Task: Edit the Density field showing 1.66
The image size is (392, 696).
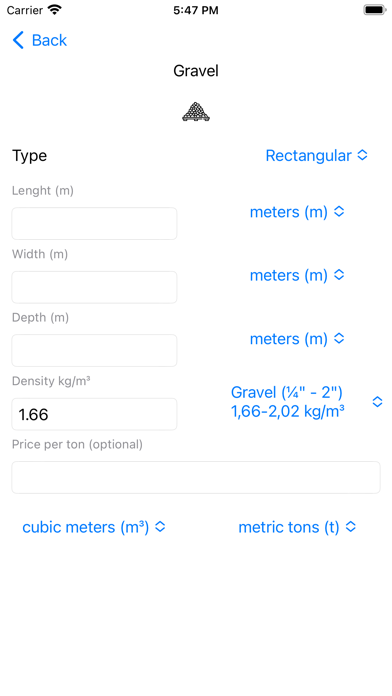Action: [x=94, y=414]
